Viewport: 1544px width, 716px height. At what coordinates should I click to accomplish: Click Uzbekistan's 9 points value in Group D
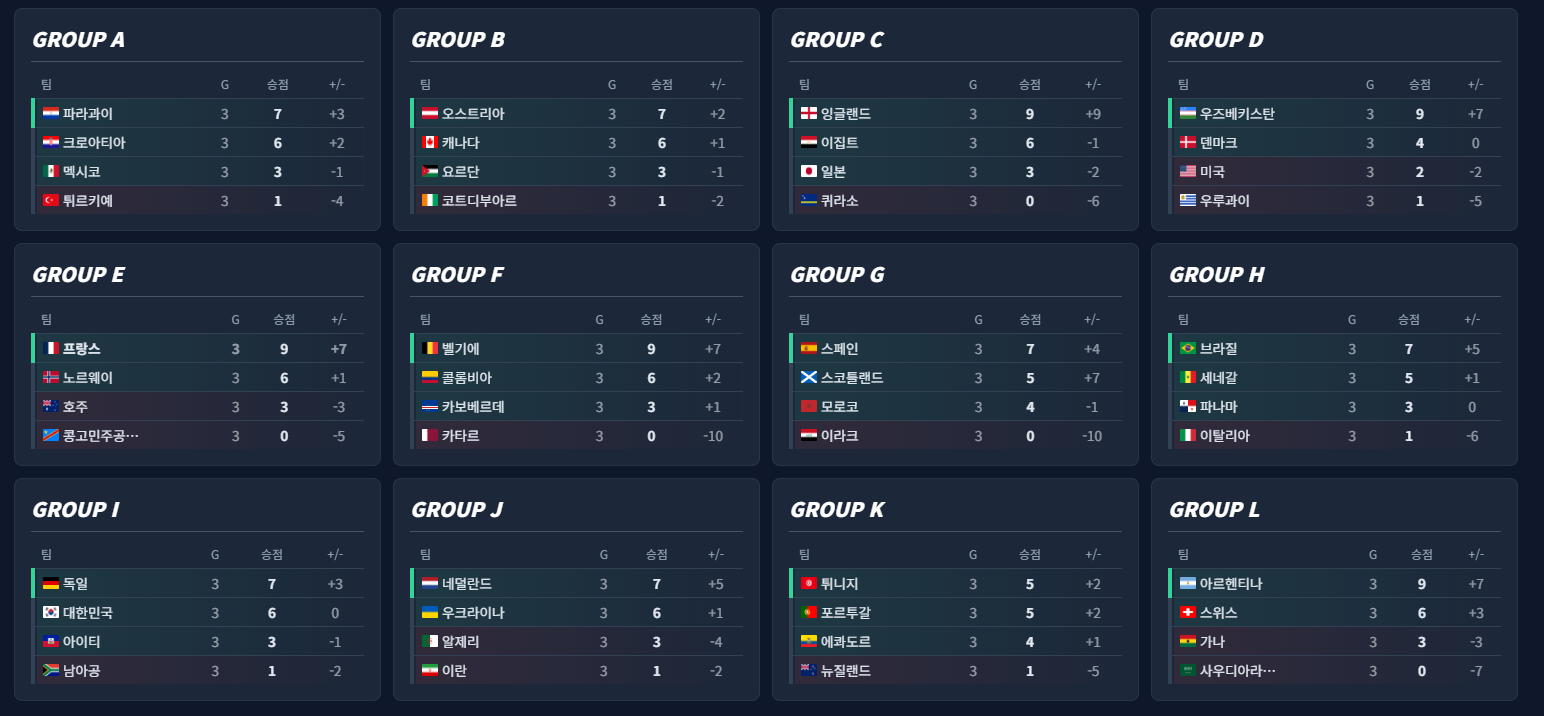click(1419, 114)
